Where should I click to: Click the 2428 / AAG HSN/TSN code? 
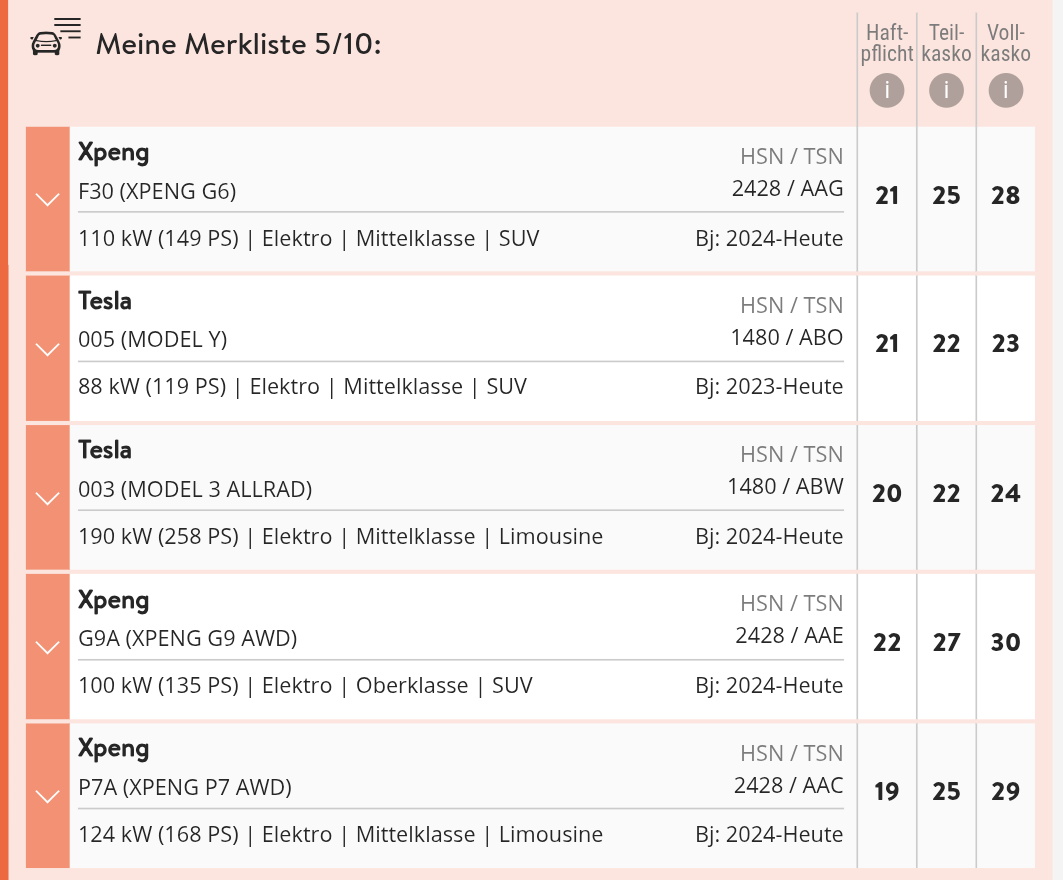787,188
